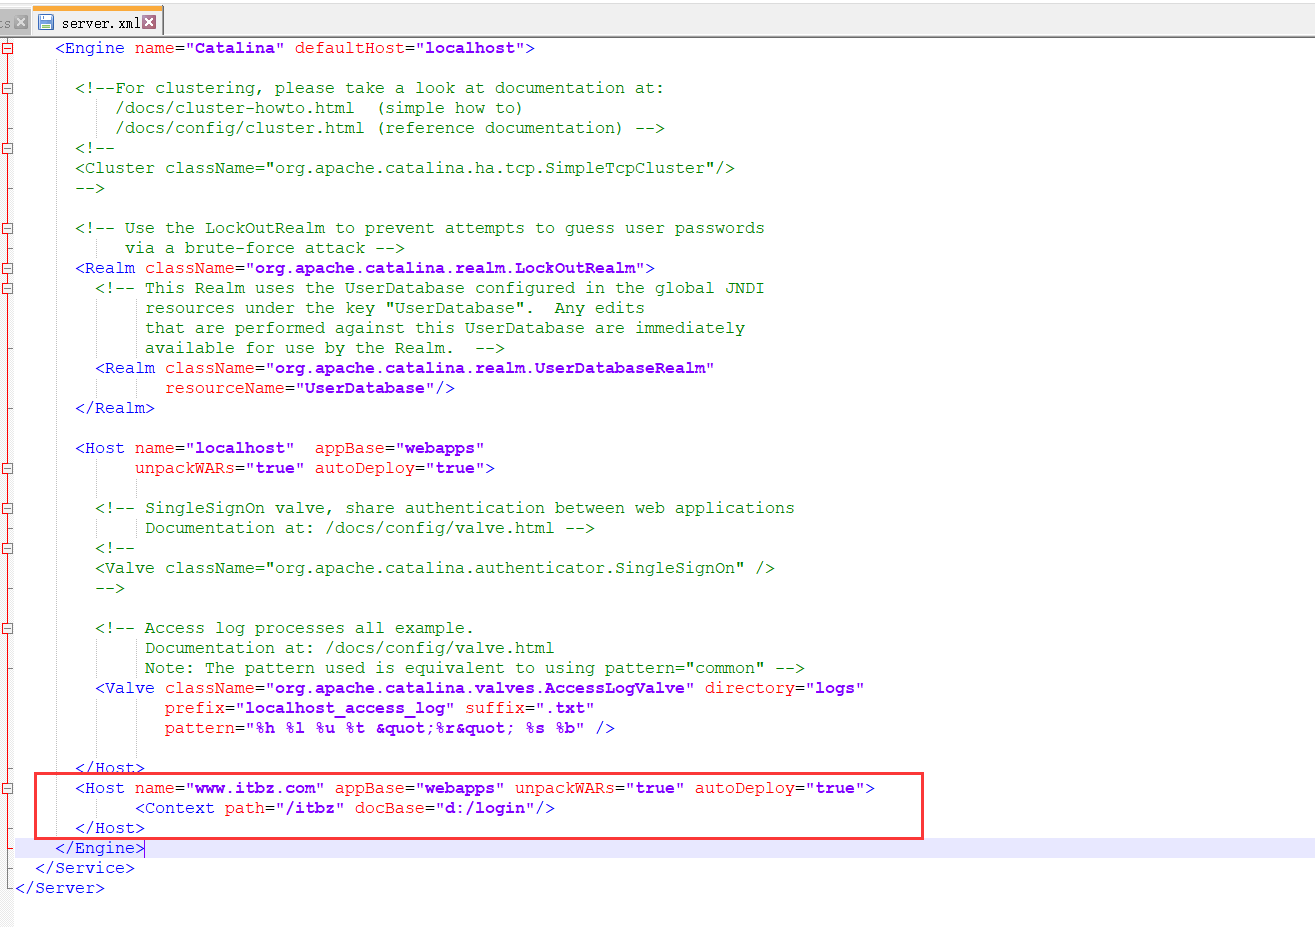Click the Context path="/itbz" attribute
The image size is (1315, 927).
[285, 808]
